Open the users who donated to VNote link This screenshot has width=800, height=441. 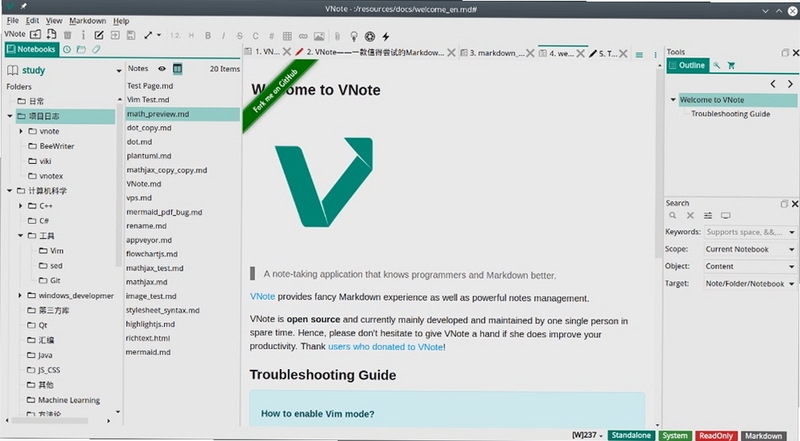[385, 347]
